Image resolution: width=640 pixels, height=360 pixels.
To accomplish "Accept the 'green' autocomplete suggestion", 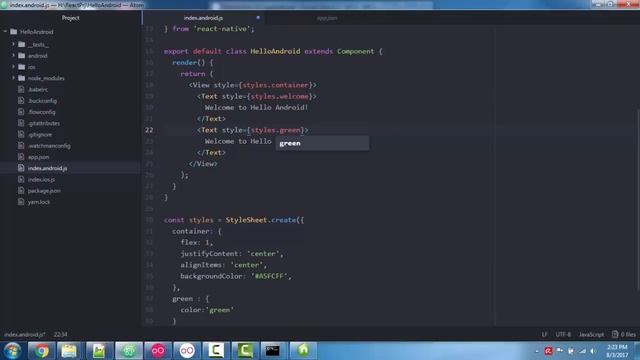I will click(322, 143).
